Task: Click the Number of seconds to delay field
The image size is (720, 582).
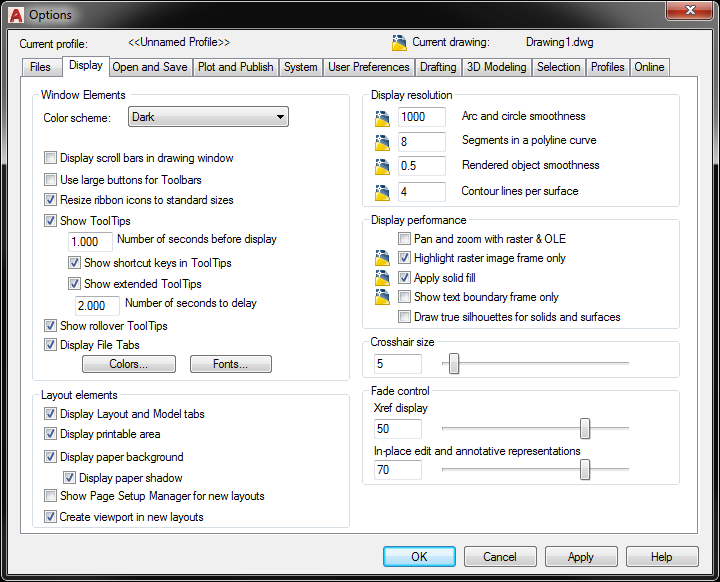Action: pos(97,305)
